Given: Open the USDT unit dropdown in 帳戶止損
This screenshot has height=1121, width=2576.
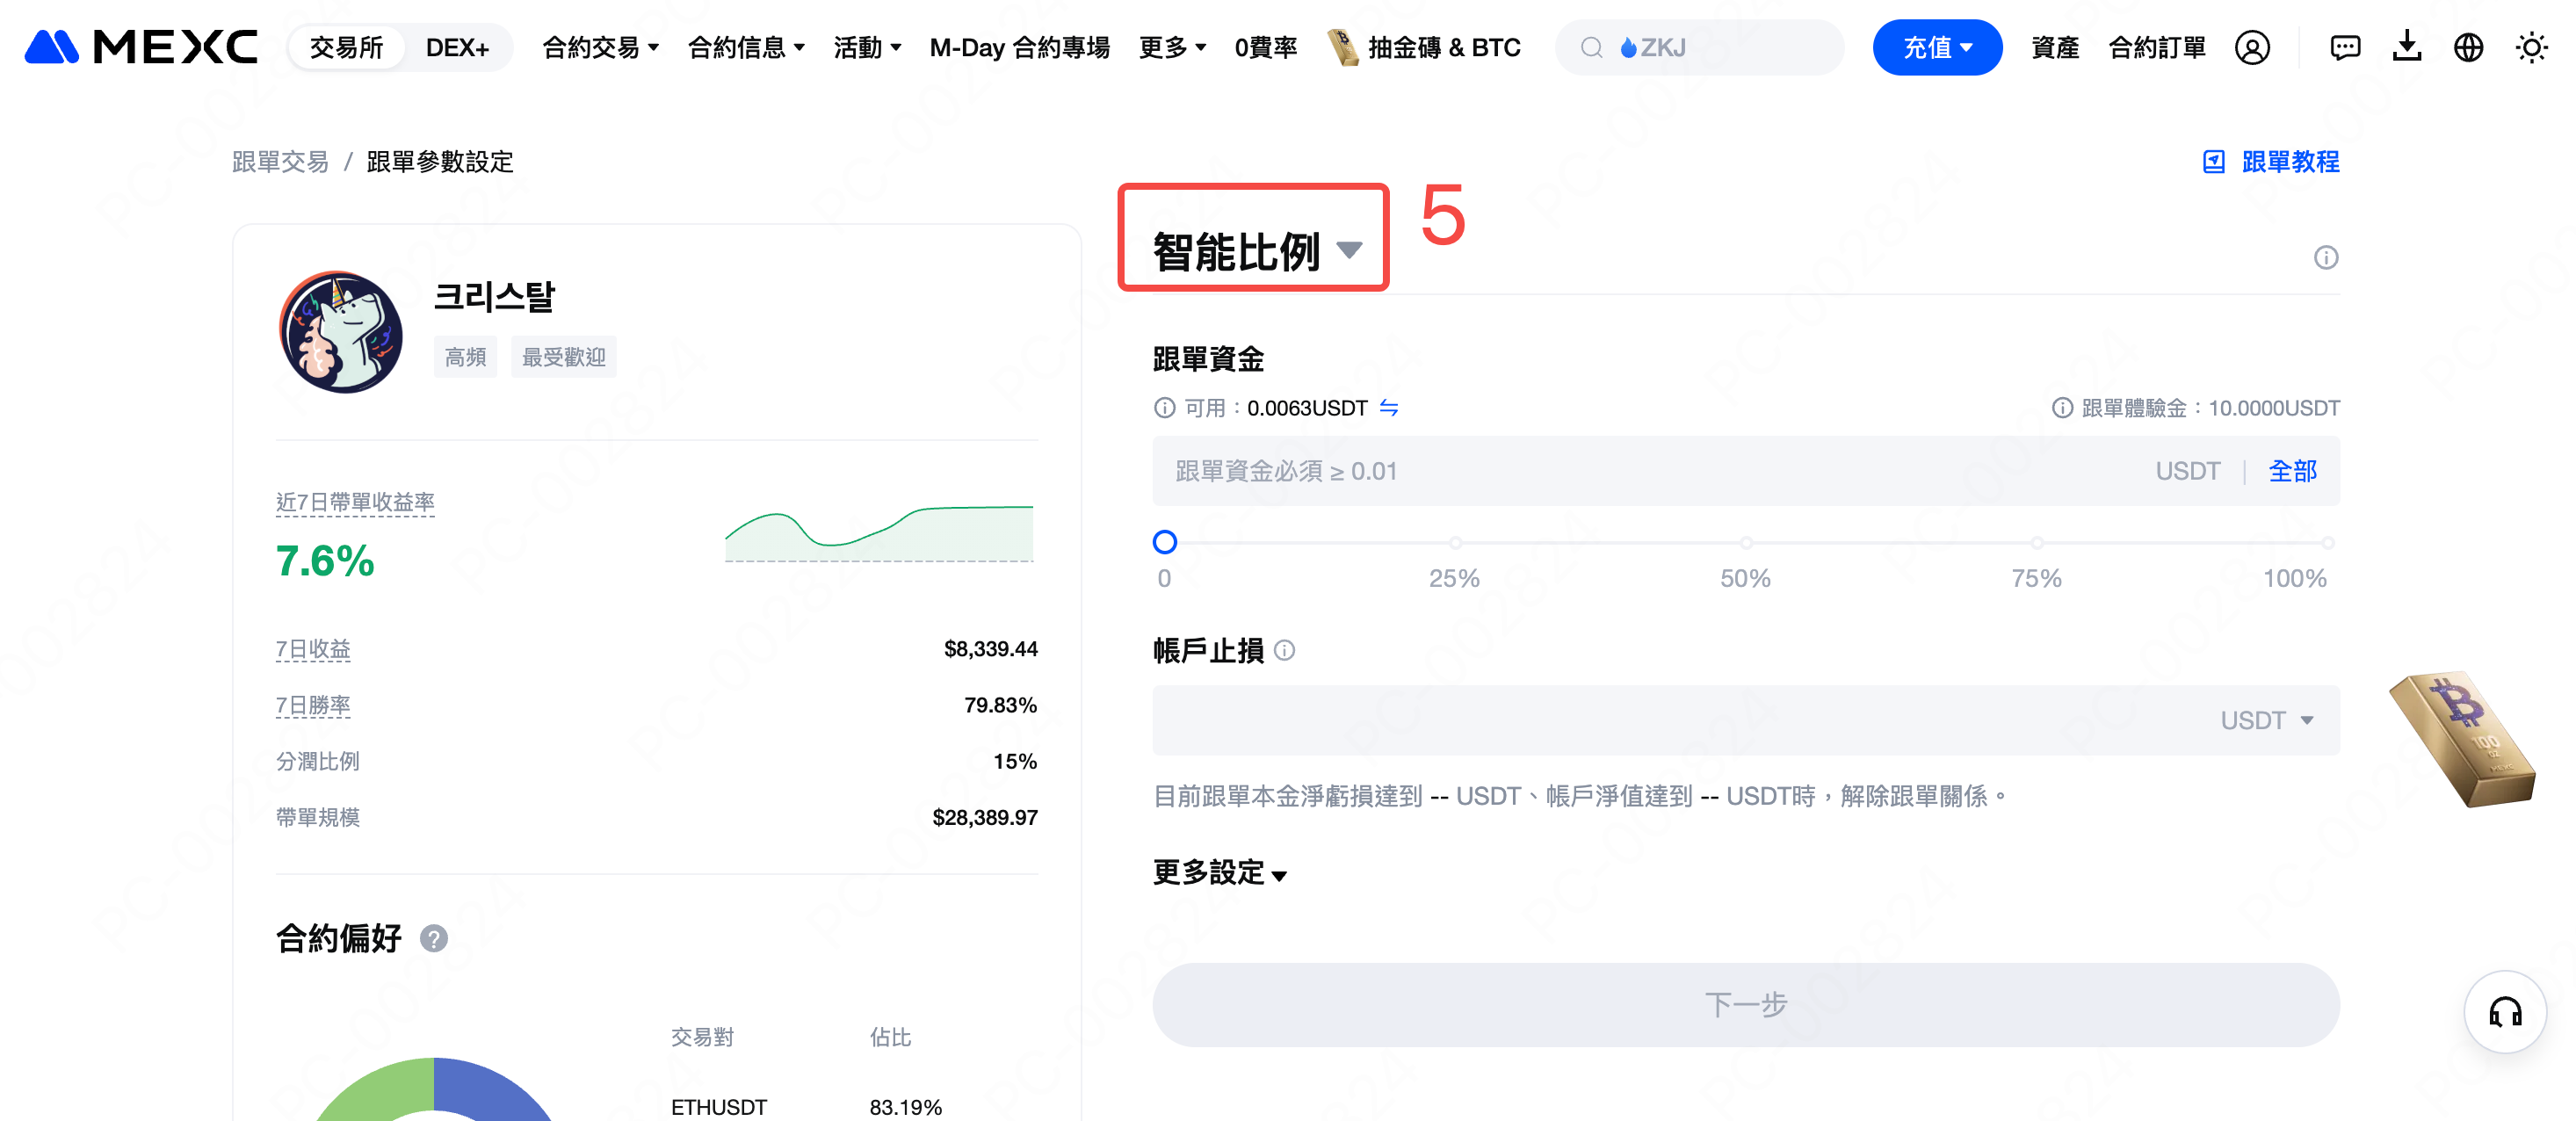Looking at the screenshot, I should click(x=2267, y=720).
